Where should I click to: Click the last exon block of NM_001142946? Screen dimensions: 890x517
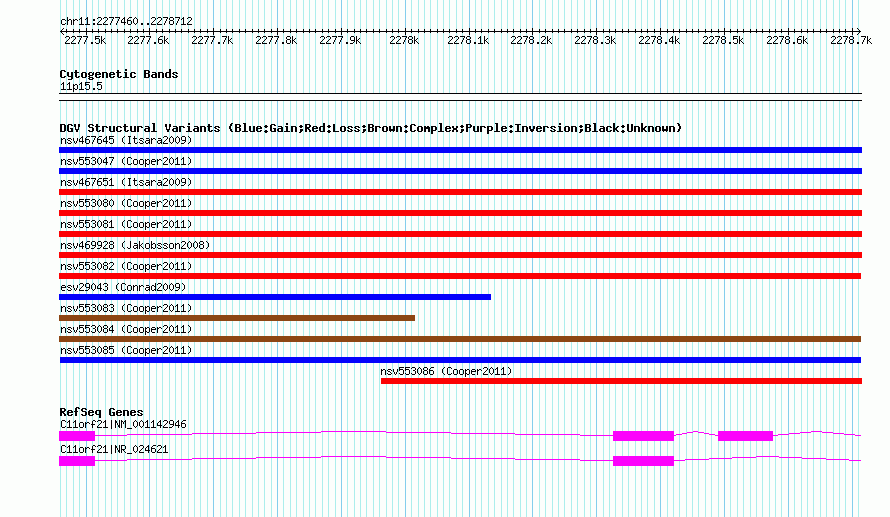[x=745, y=436]
